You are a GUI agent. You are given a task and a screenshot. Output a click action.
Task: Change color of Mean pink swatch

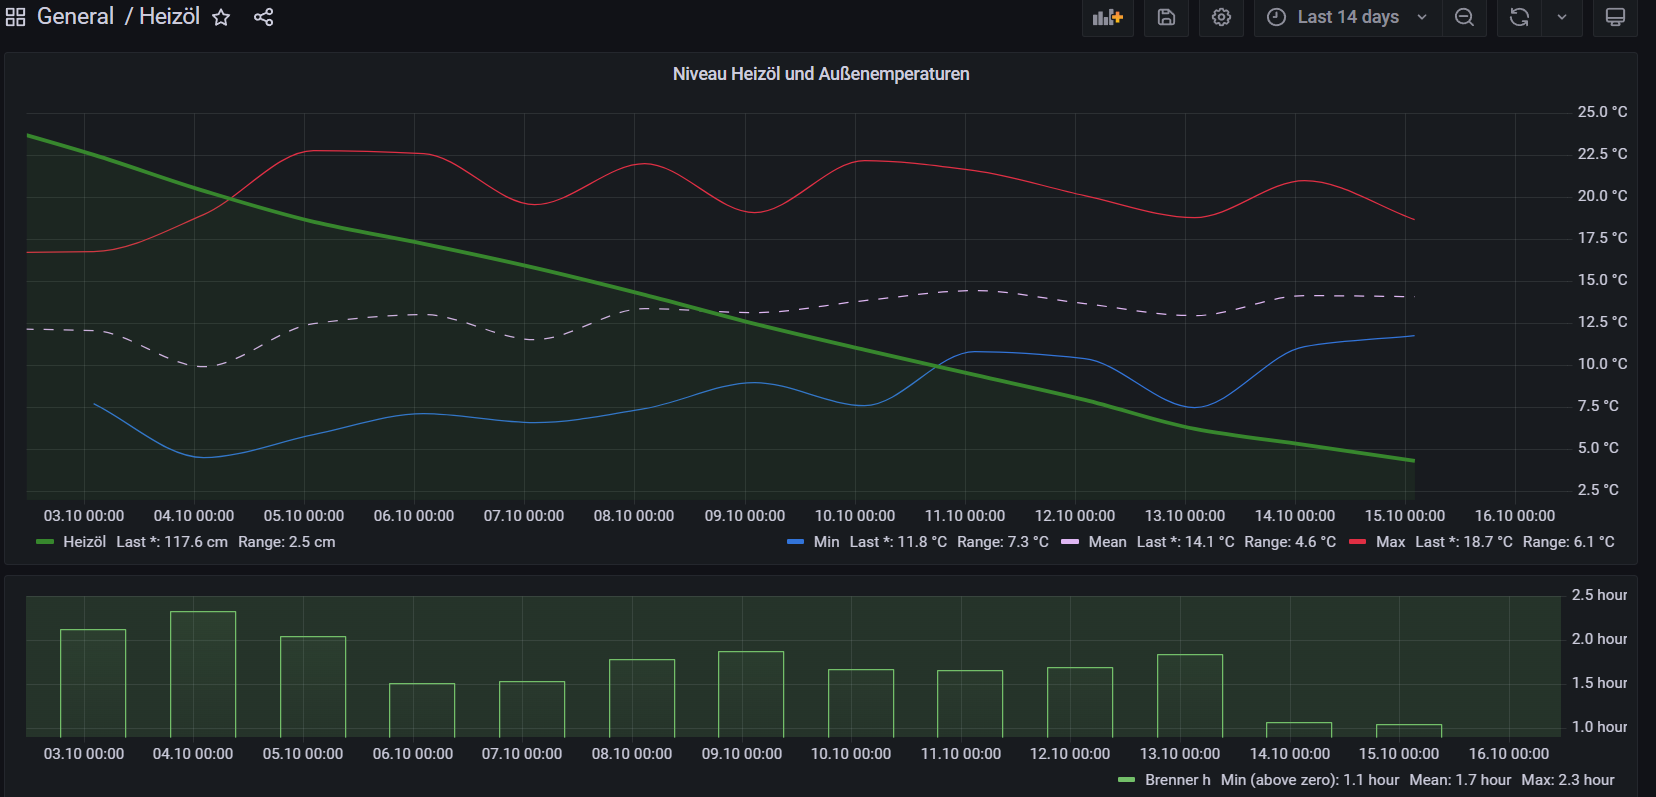tap(1069, 542)
